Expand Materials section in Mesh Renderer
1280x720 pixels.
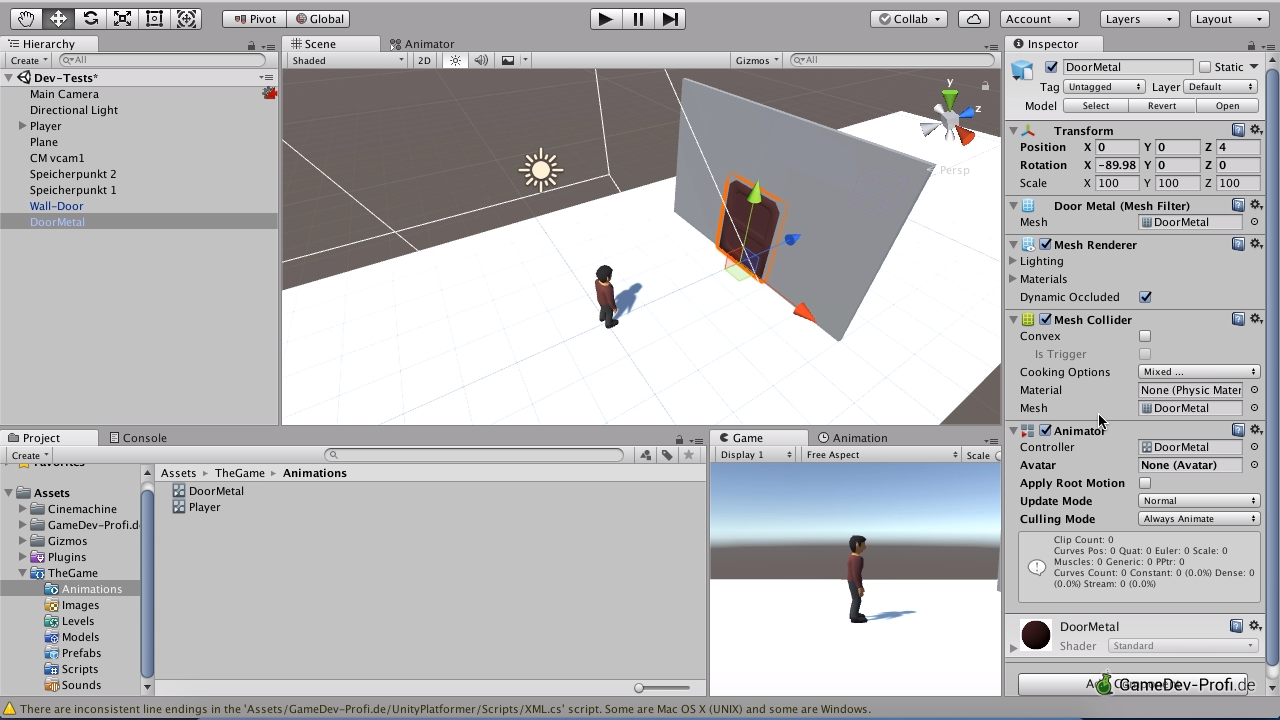click(x=1013, y=279)
